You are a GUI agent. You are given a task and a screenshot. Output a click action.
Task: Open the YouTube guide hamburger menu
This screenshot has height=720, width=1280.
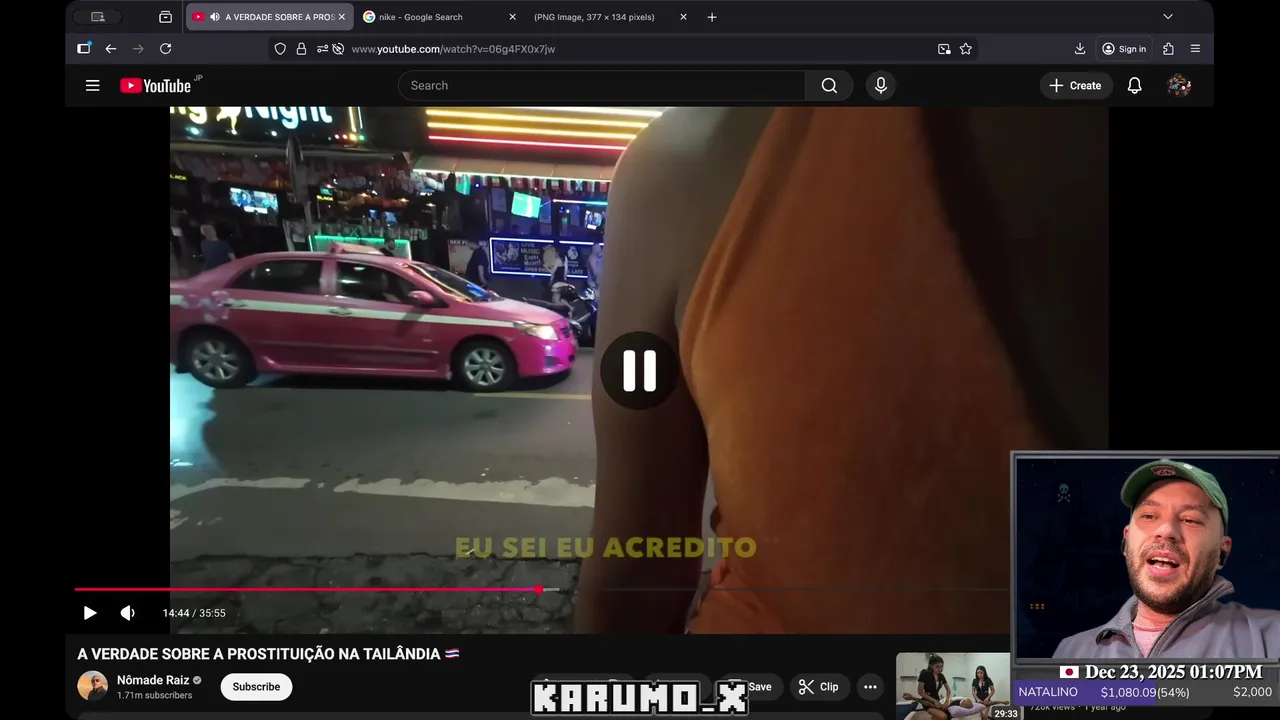pos(93,86)
